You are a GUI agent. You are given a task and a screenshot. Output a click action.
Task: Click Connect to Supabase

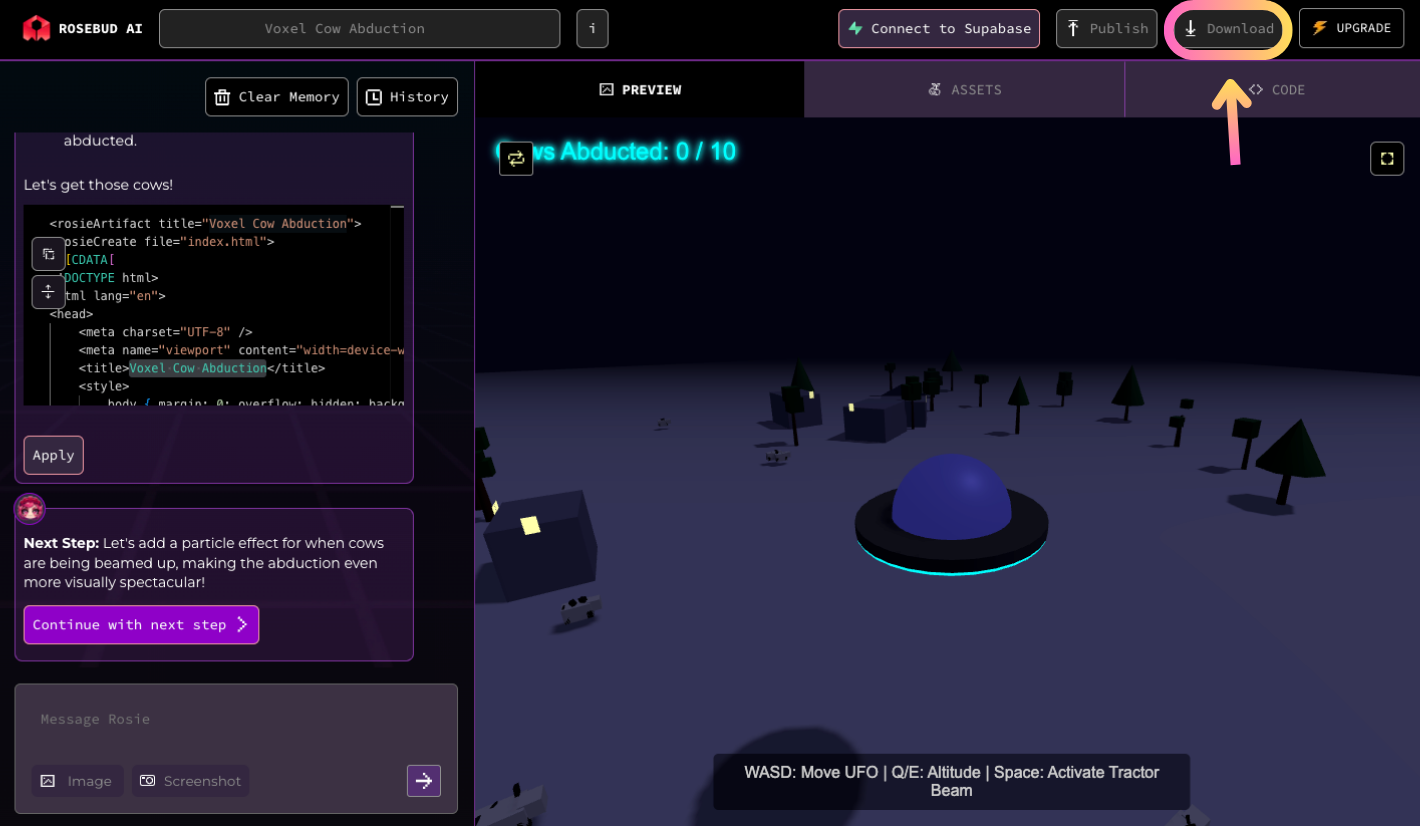[939, 29]
